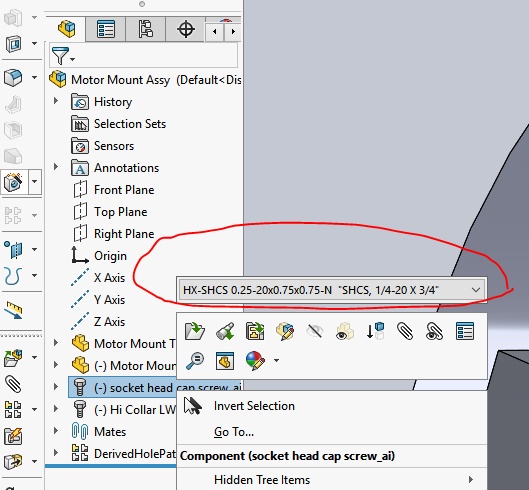Expand the Annotations folder
Viewport: 529px width, 490px height.
point(56,167)
